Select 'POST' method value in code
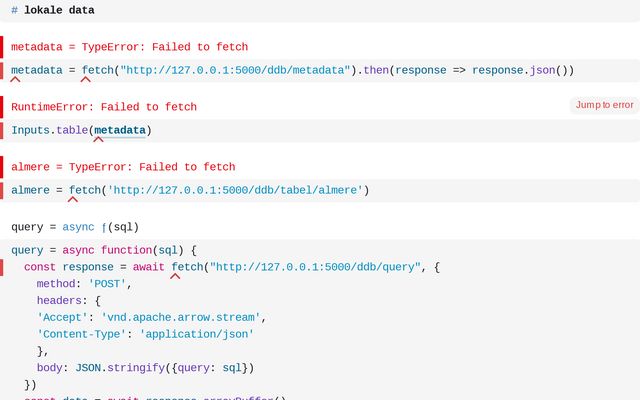 (107, 284)
